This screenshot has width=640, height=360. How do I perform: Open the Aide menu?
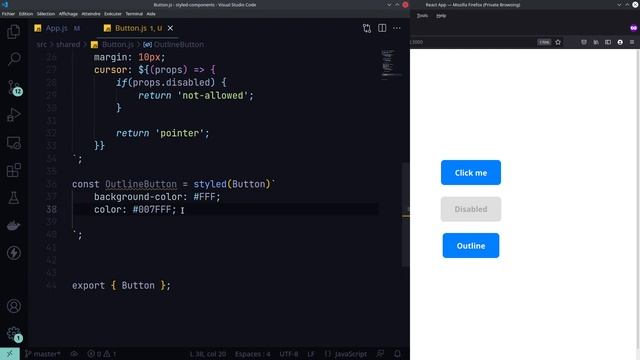[x=151, y=14]
